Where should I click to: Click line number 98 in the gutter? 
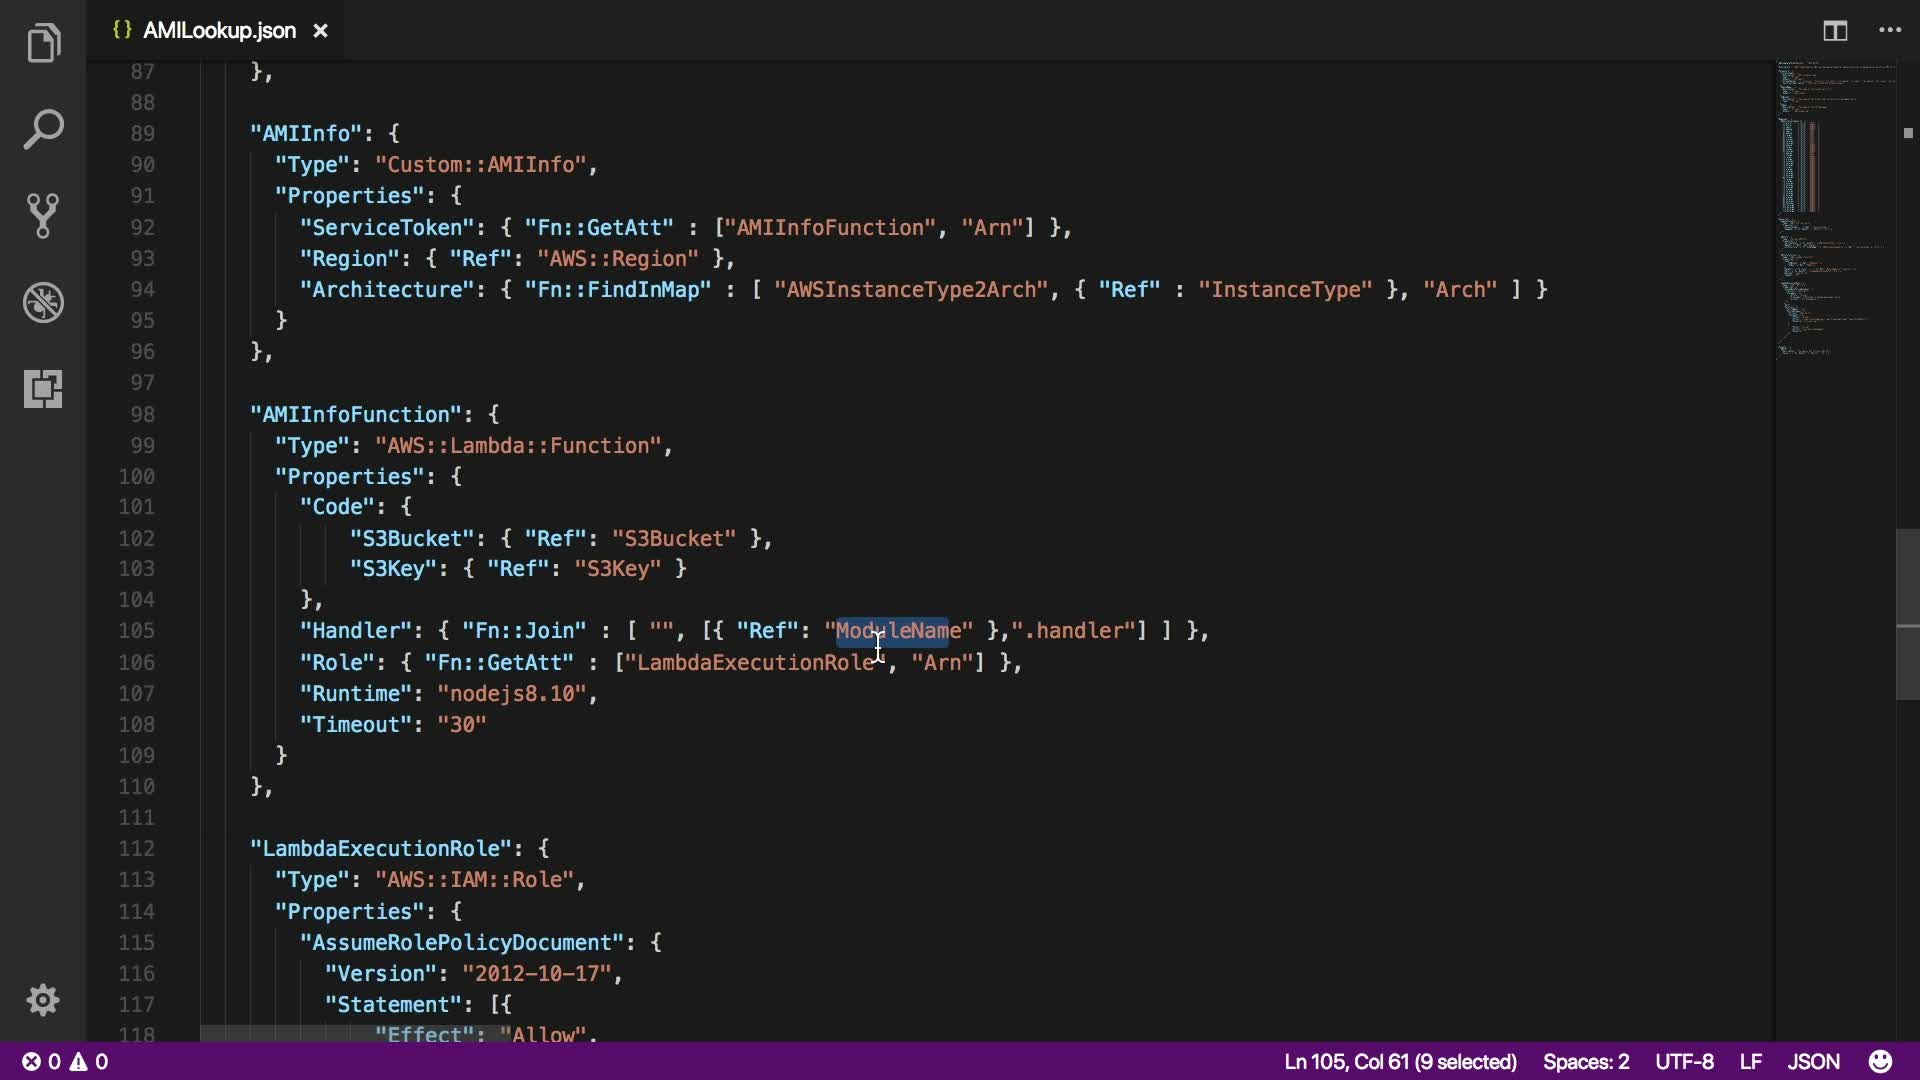point(142,414)
